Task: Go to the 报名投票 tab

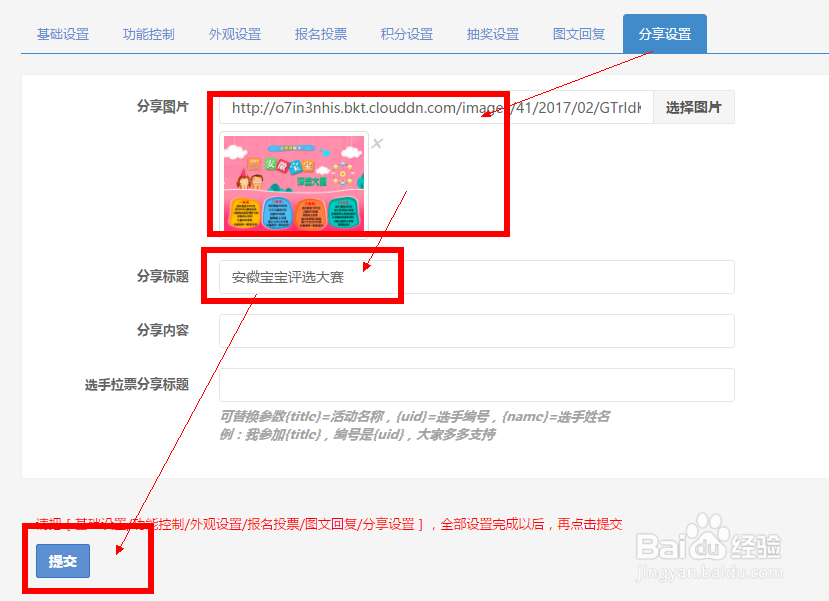Action: pos(321,34)
